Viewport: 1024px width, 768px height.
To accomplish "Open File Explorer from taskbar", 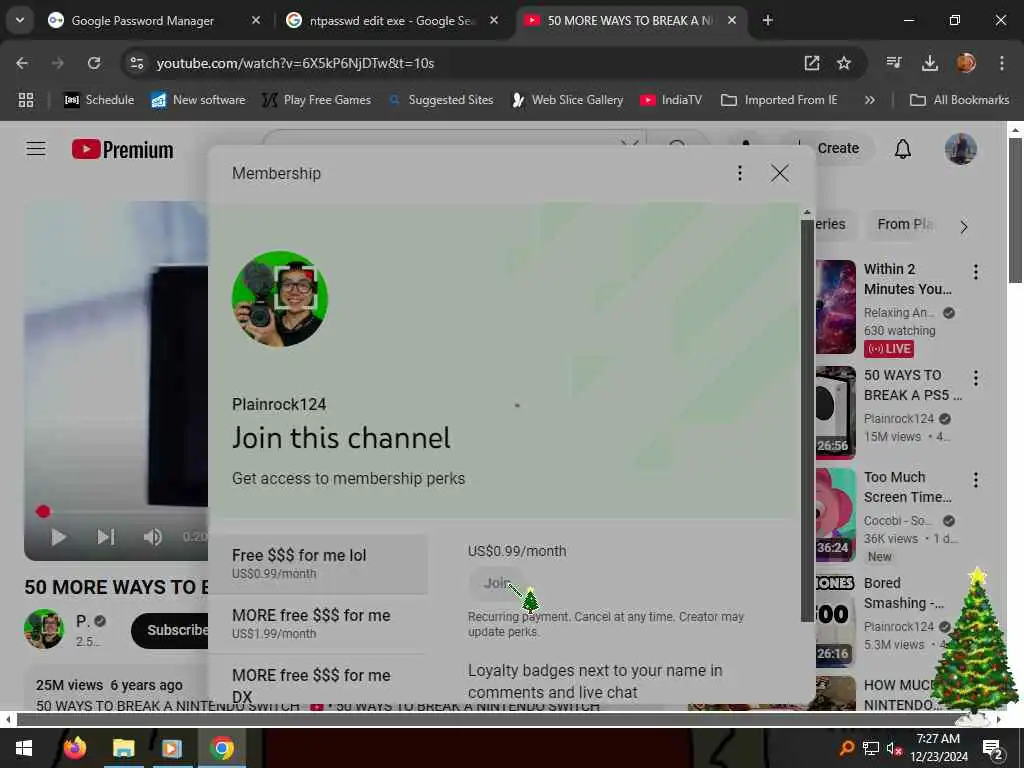I will tap(123, 748).
